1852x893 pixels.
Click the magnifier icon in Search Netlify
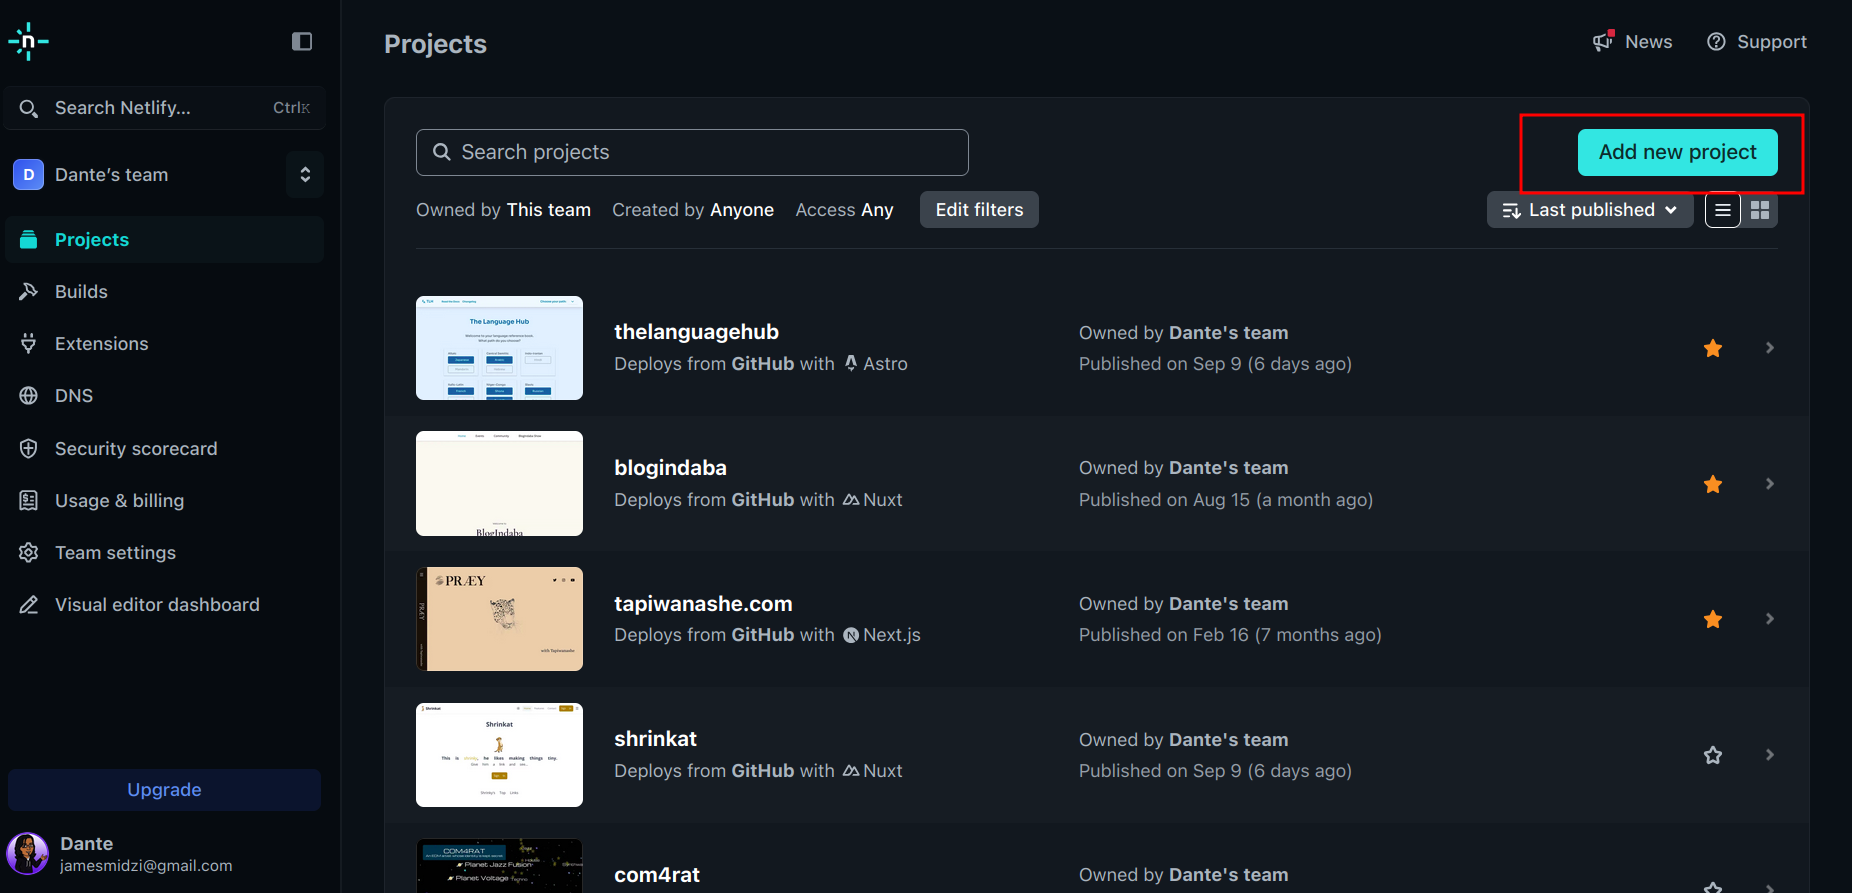click(x=29, y=108)
